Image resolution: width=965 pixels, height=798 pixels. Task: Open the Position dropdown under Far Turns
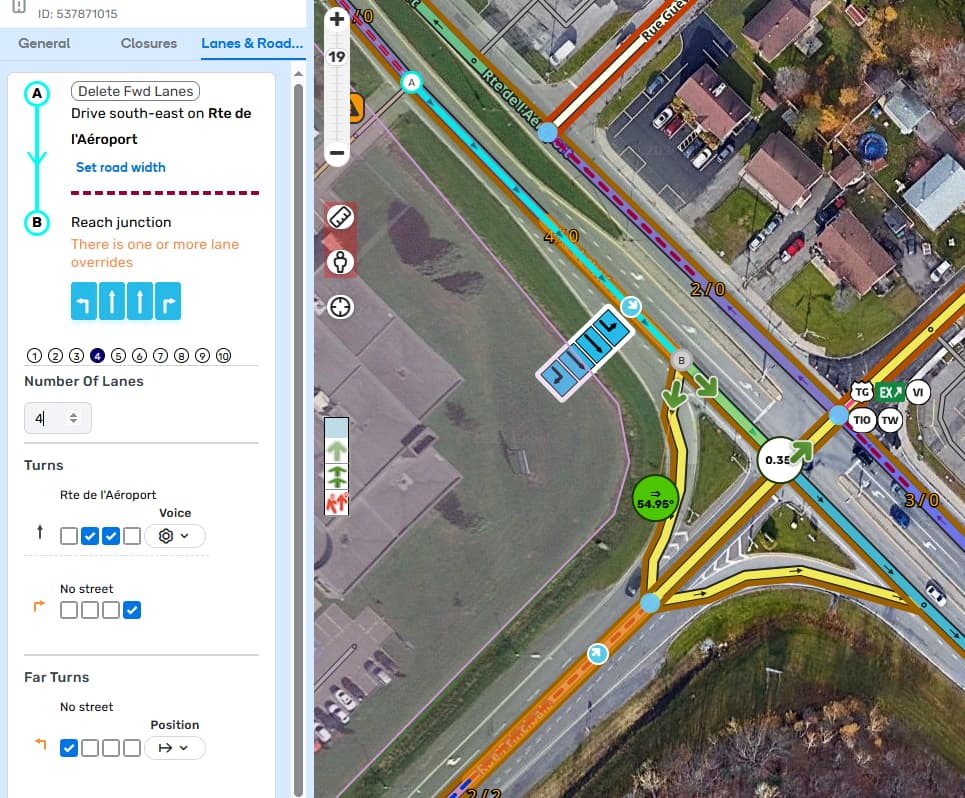pos(175,747)
